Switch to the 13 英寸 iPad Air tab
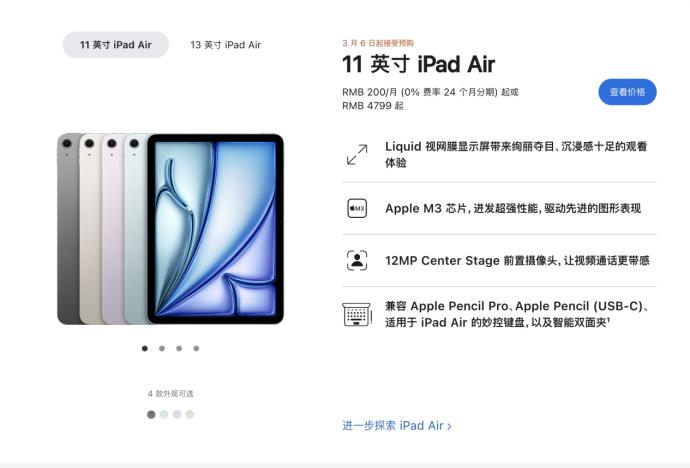This screenshot has height=468, width=690. [225, 45]
